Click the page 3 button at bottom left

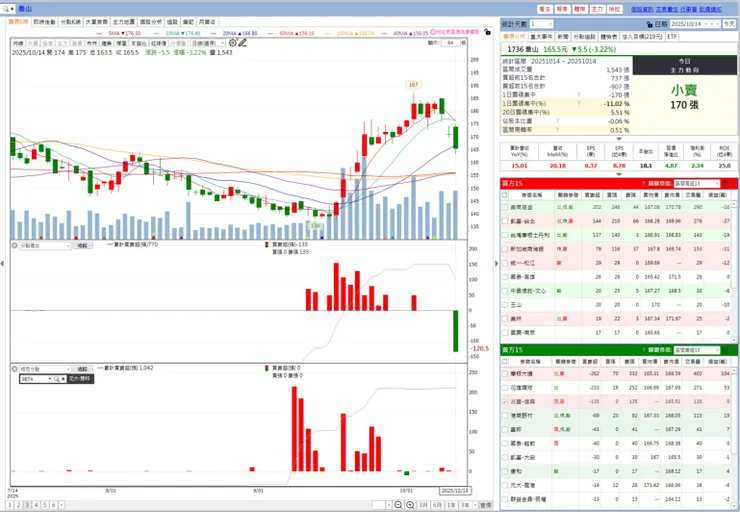pos(27,505)
